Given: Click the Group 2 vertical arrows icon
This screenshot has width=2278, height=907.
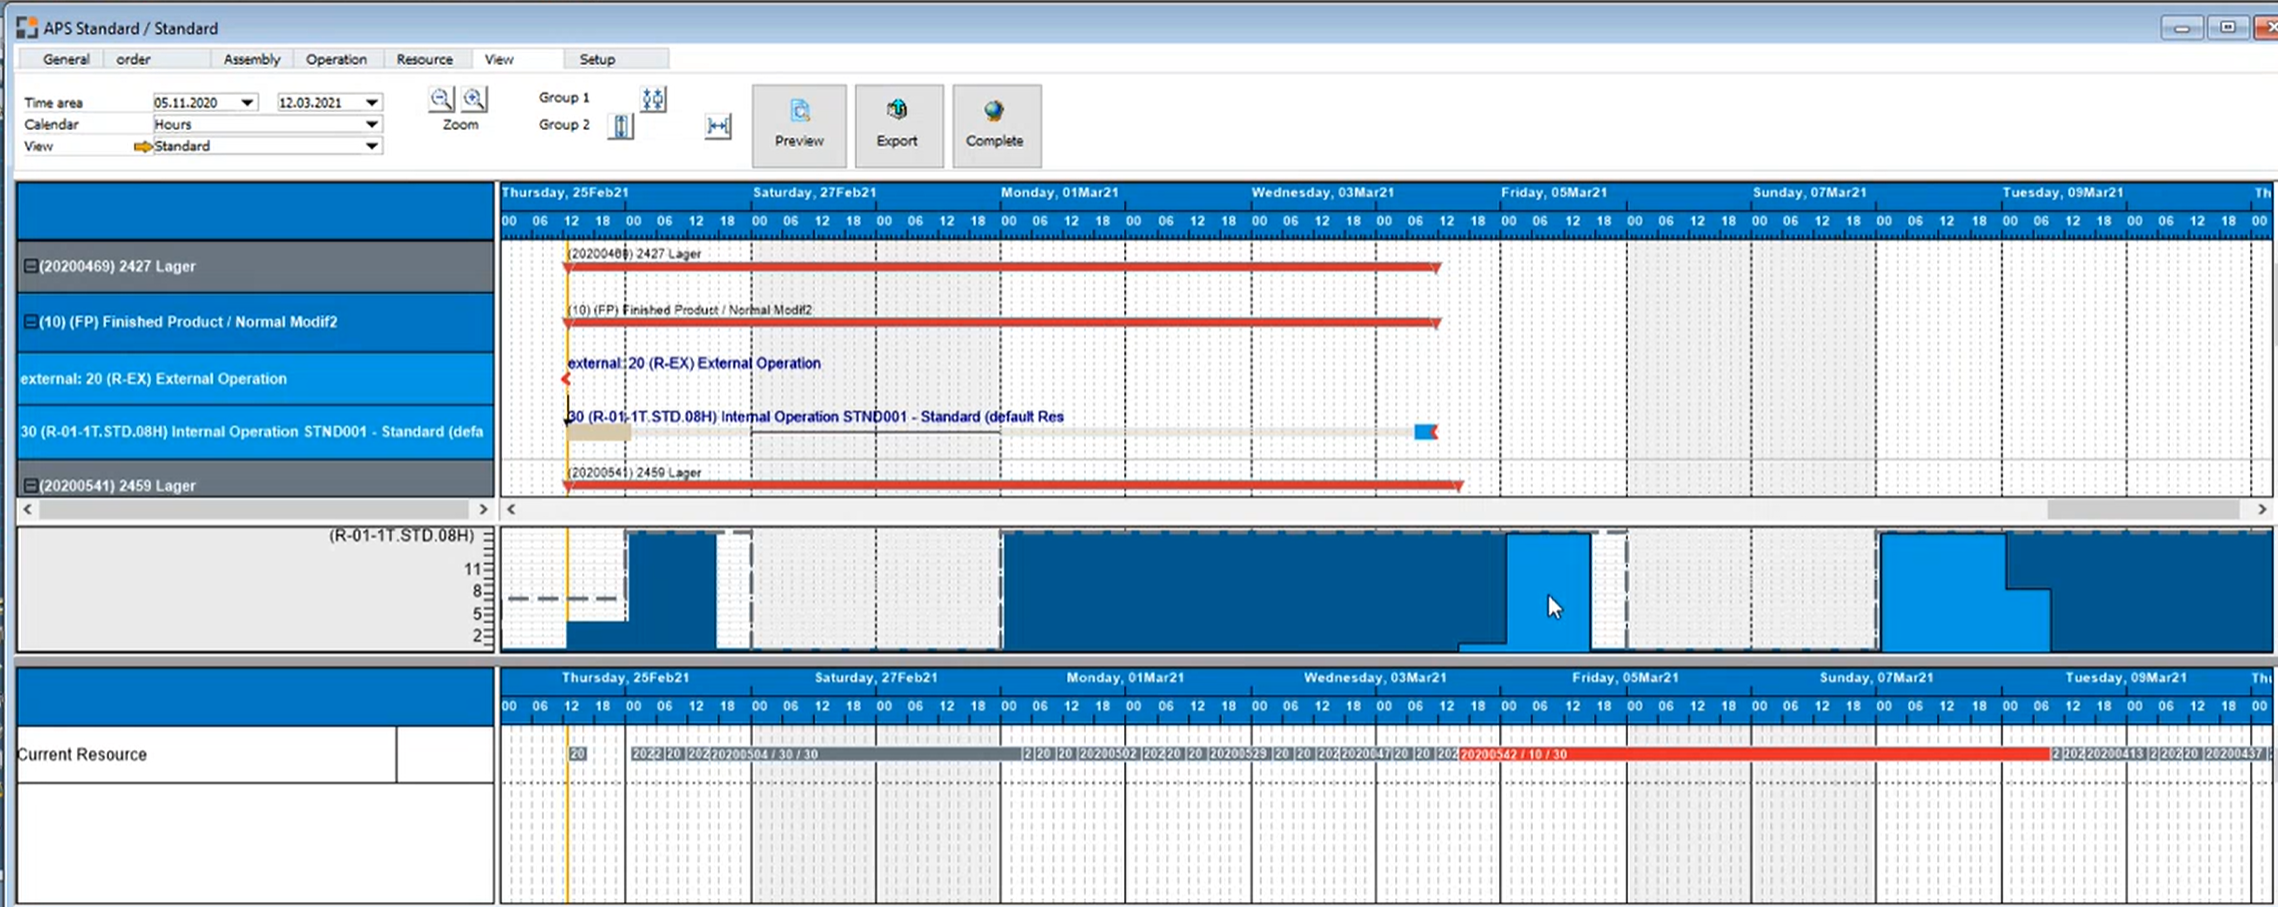Looking at the screenshot, I should [621, 126].
